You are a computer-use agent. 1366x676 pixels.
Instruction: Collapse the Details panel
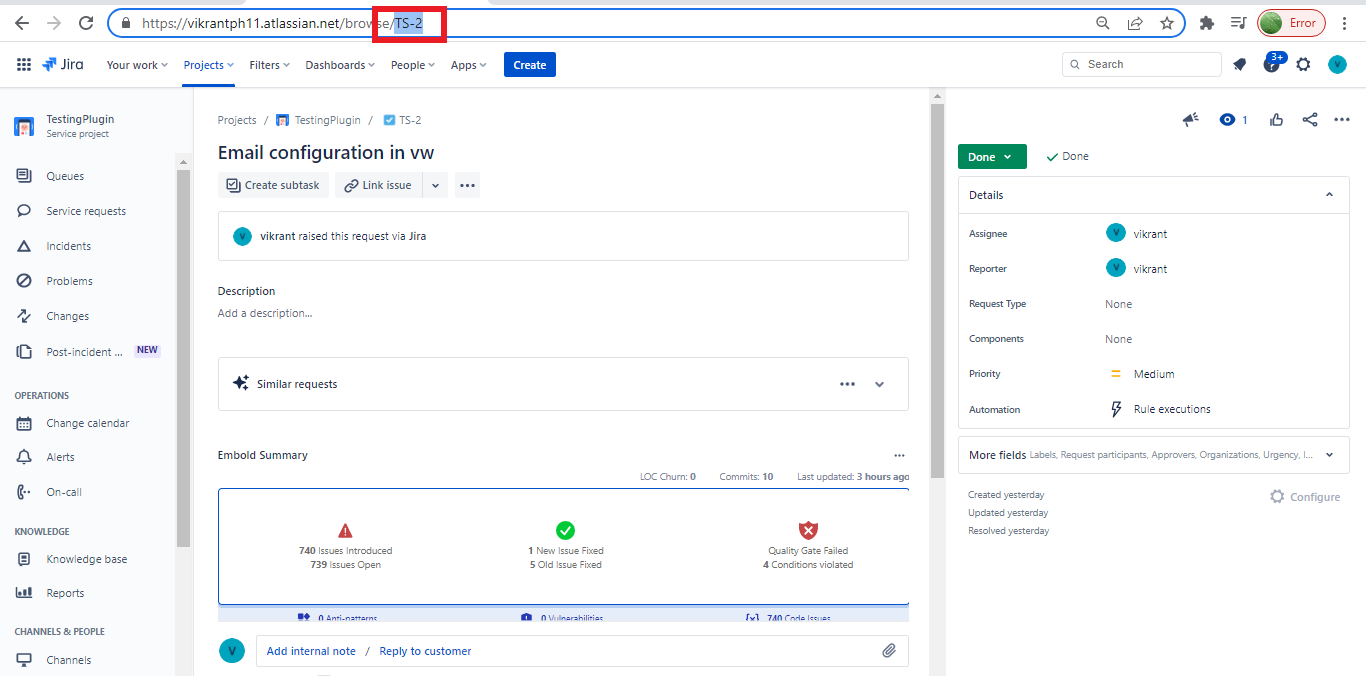tap(1329, 194)
